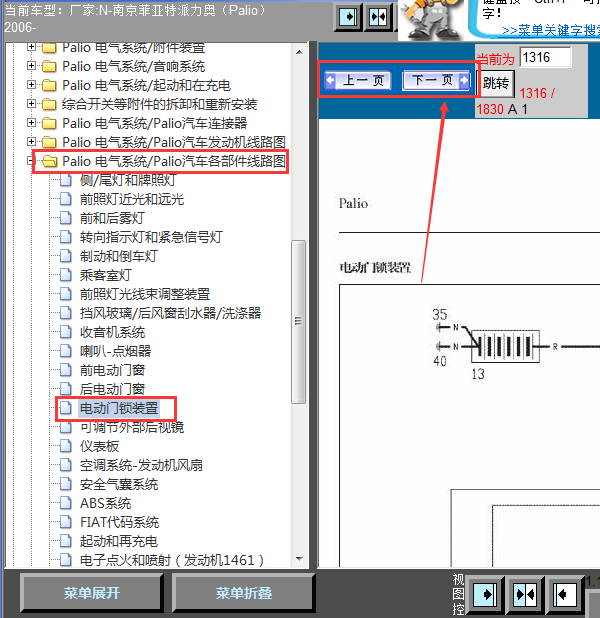Open 制动和倒车灯 document

[119, 256]
